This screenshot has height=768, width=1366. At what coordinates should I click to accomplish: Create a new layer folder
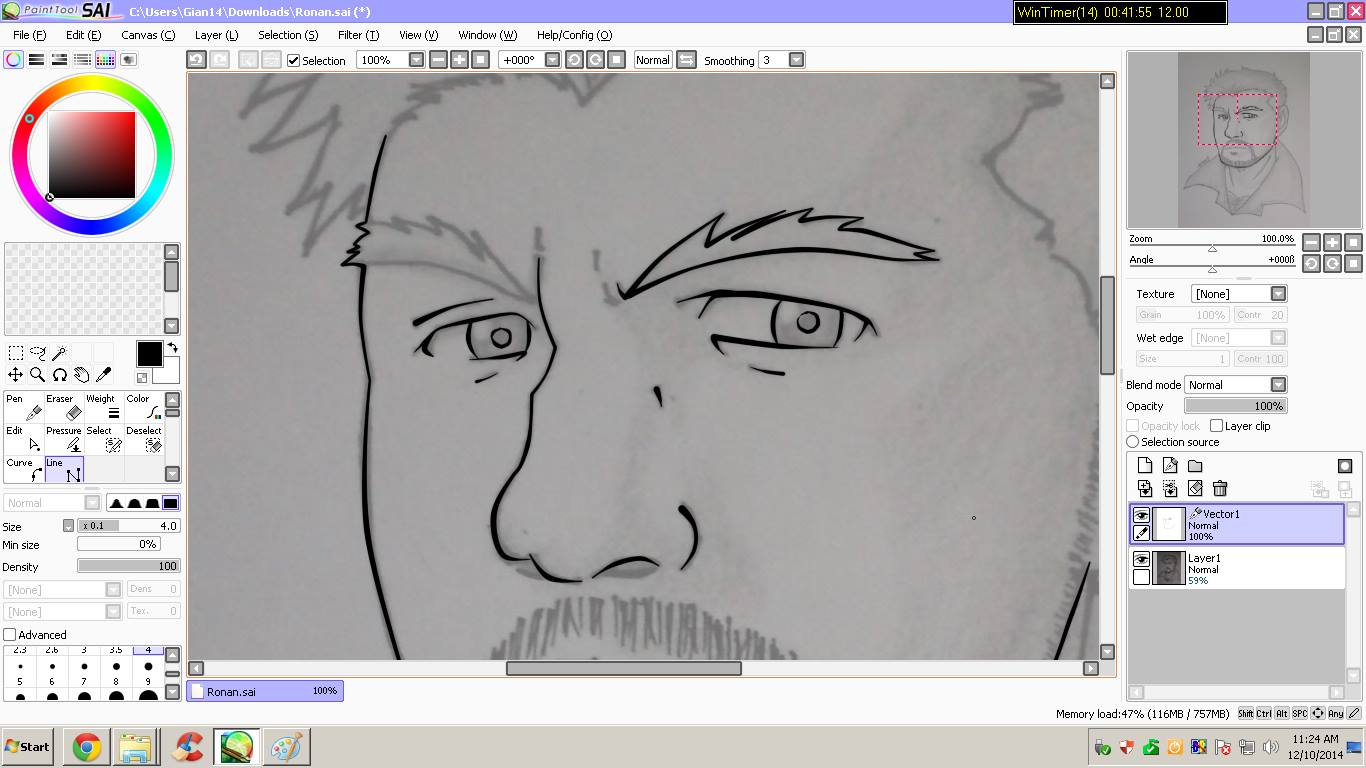click(x=1195, y=466)
